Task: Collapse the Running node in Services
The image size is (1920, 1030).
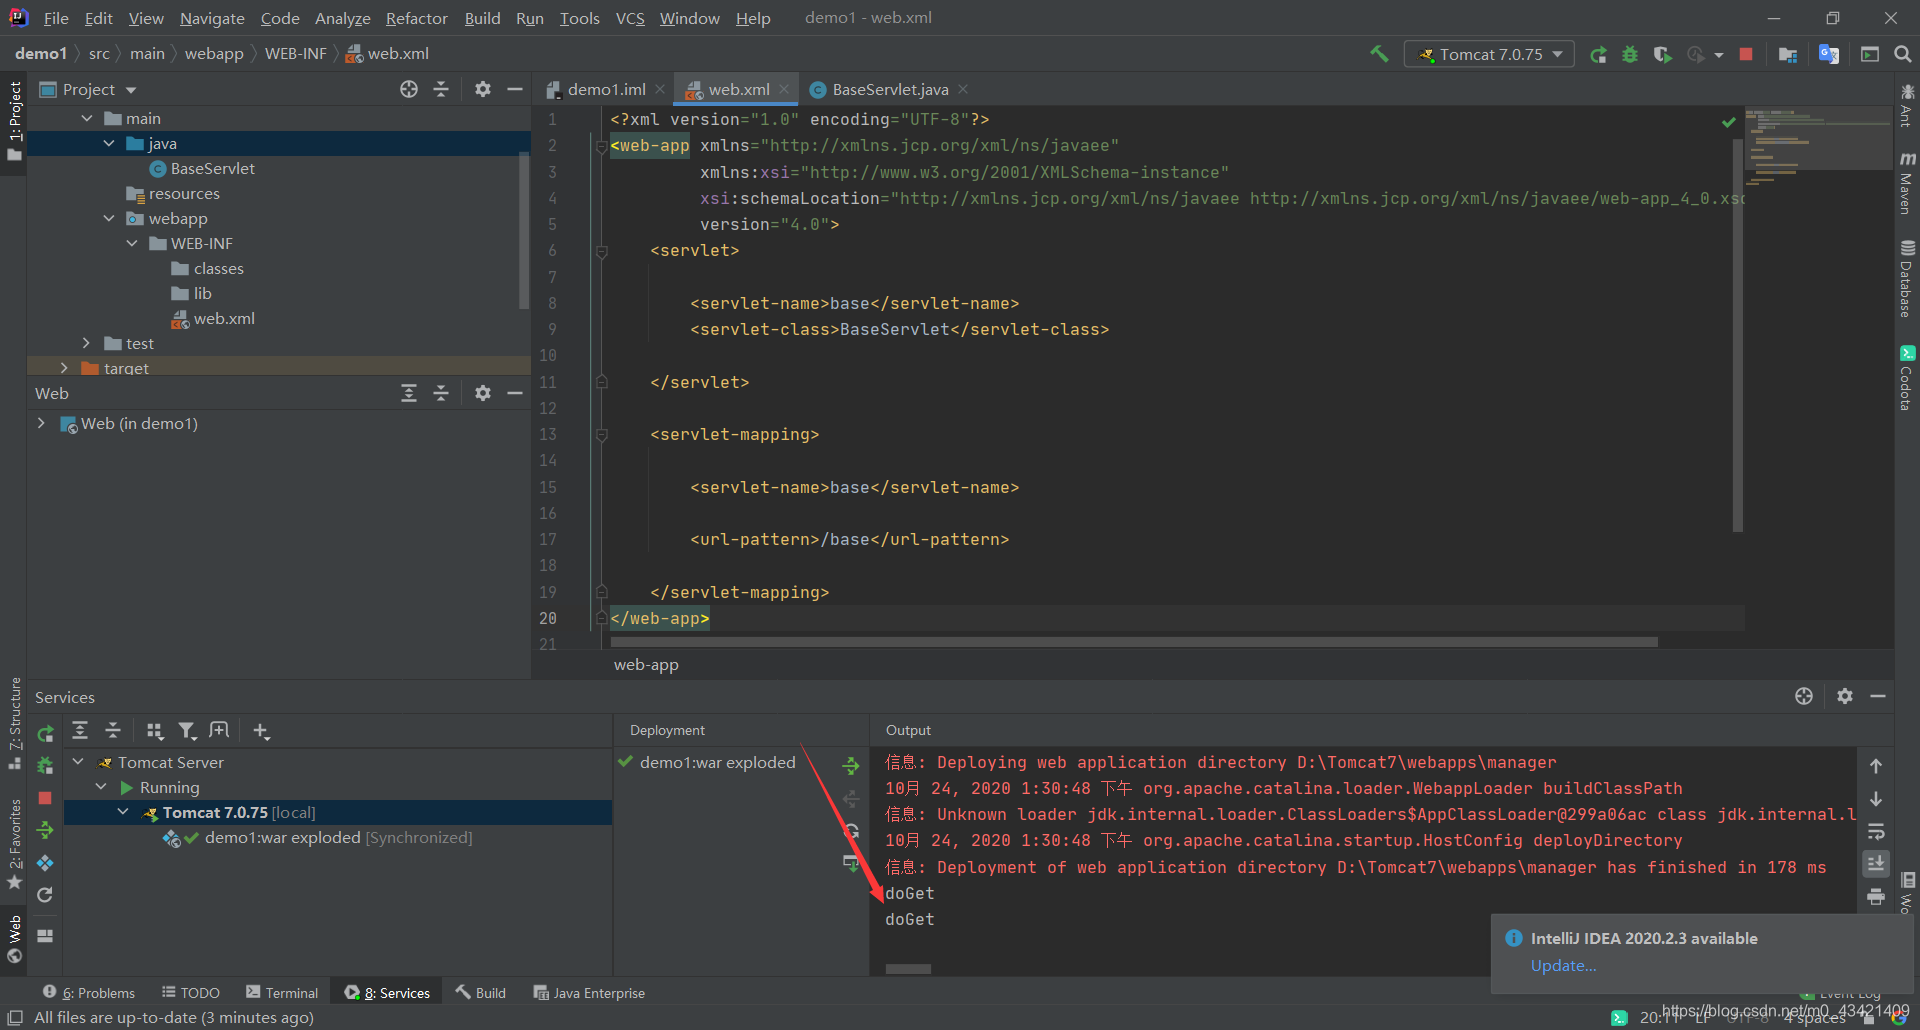Action: (x=101, y=787)
